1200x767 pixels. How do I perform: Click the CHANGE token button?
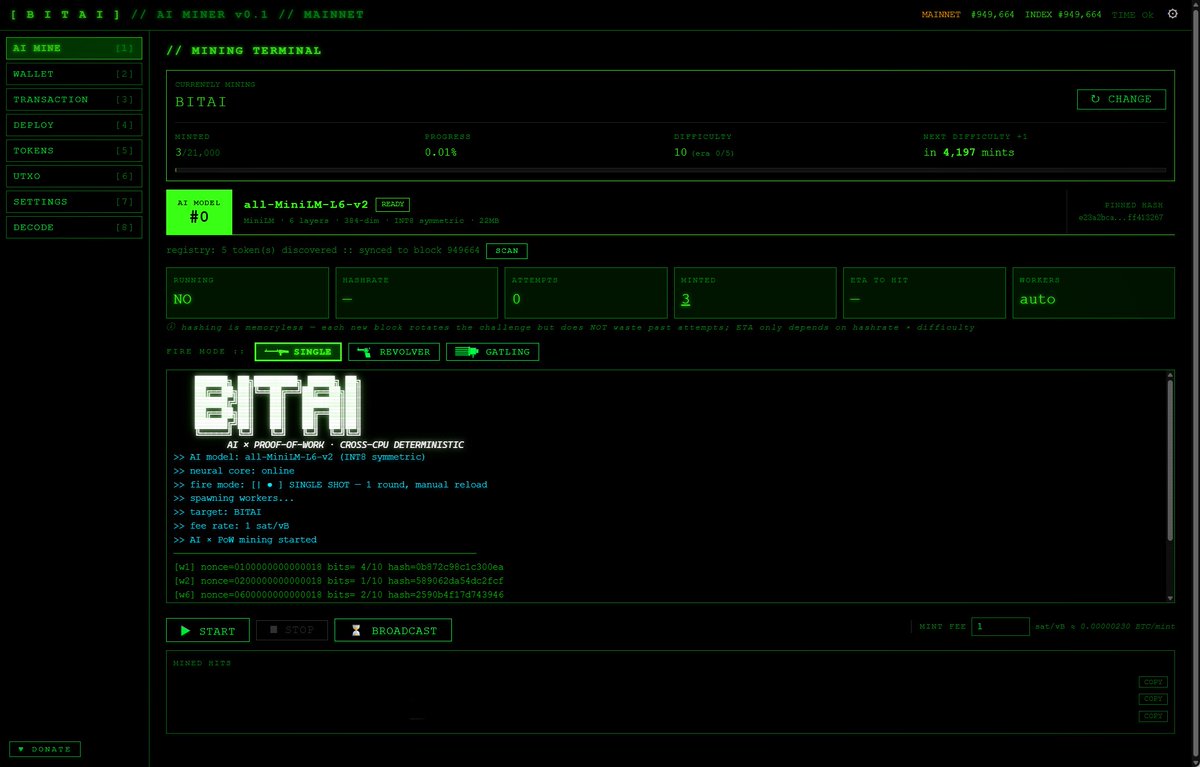click(1121, 99)
